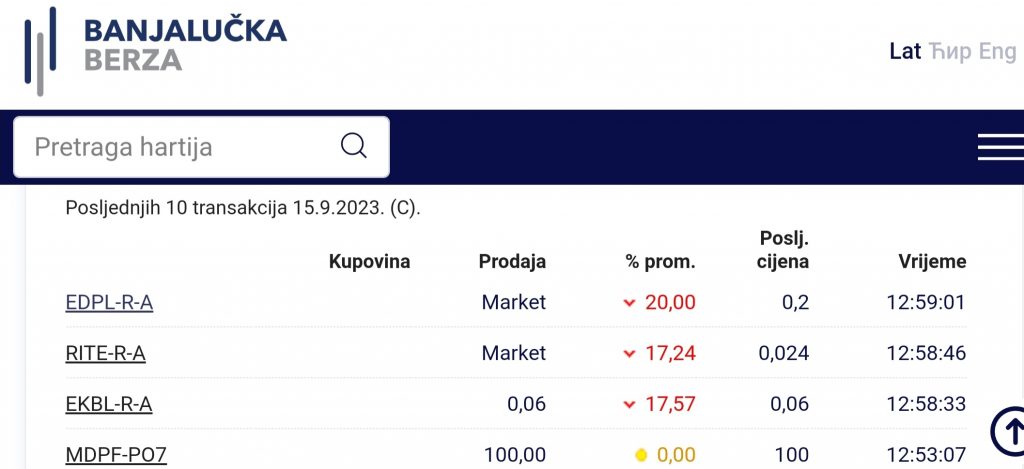Viewport: 1024px width, 469px height.
Task: Click the yellow dot beside 0,00
Action: tap(641, 455)
